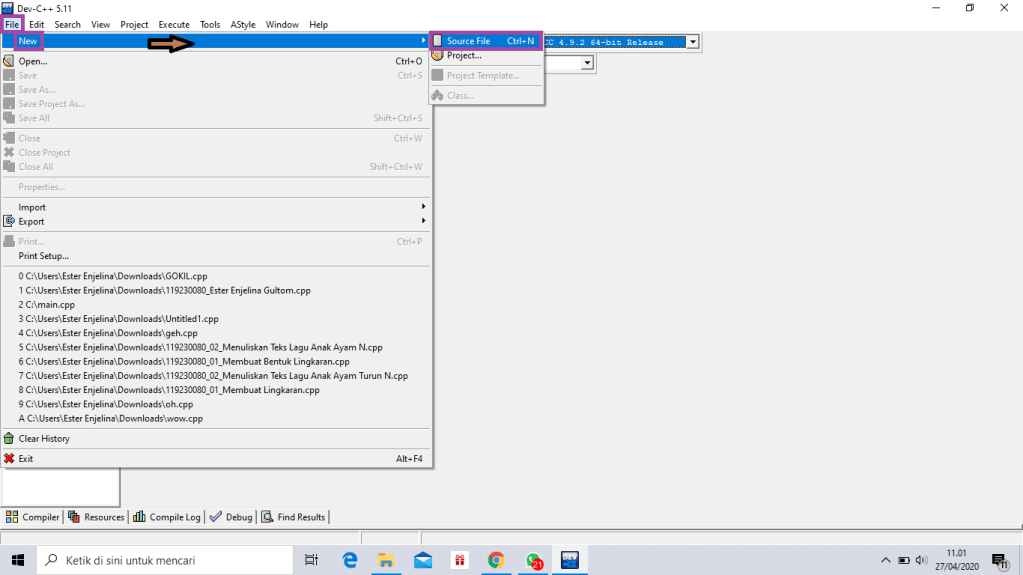Expand the compiler selection dropdown

[691, 42]
